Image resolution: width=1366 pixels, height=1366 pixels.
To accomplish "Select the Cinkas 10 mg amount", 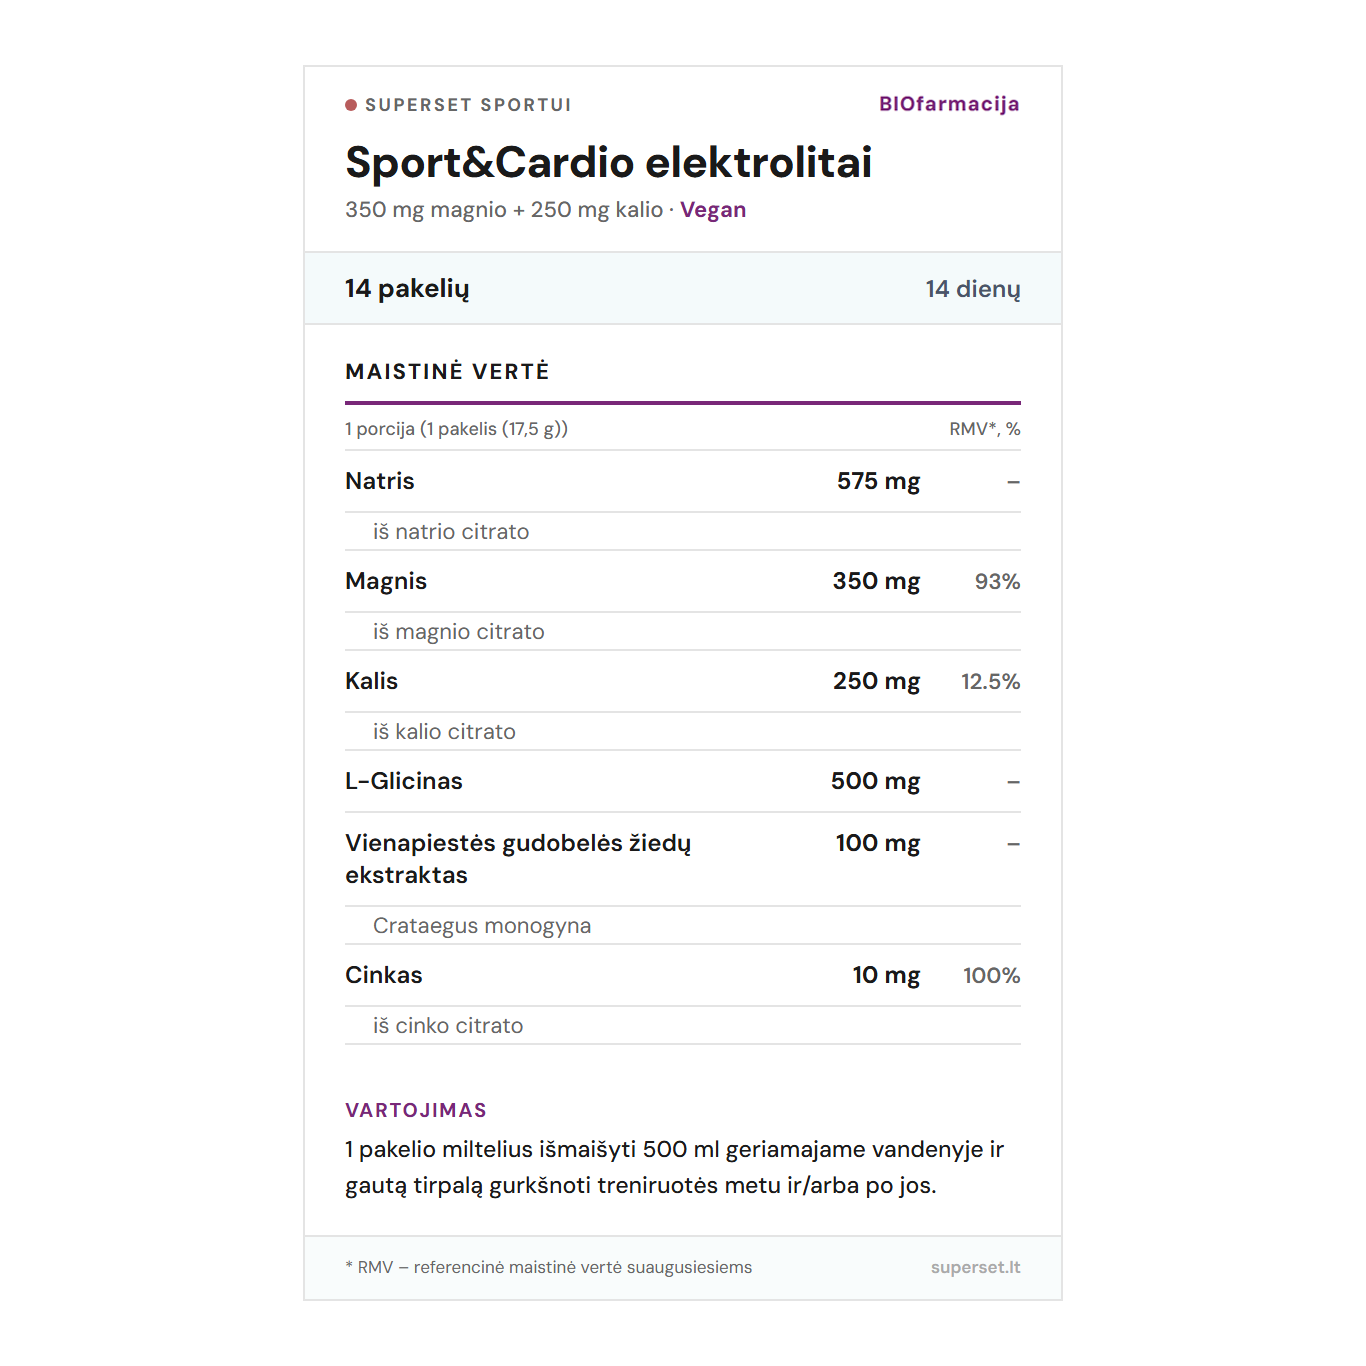I will (886, 975).
